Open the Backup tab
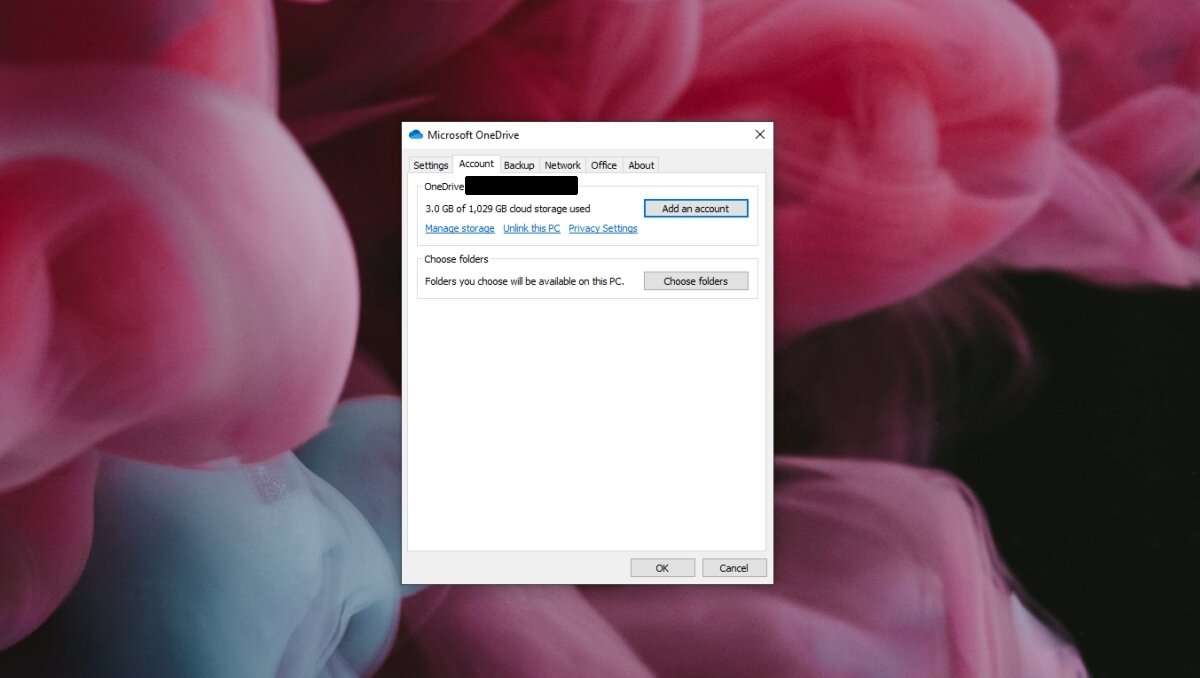Screen dimensions: 1200x678 [x=518, y=165]
